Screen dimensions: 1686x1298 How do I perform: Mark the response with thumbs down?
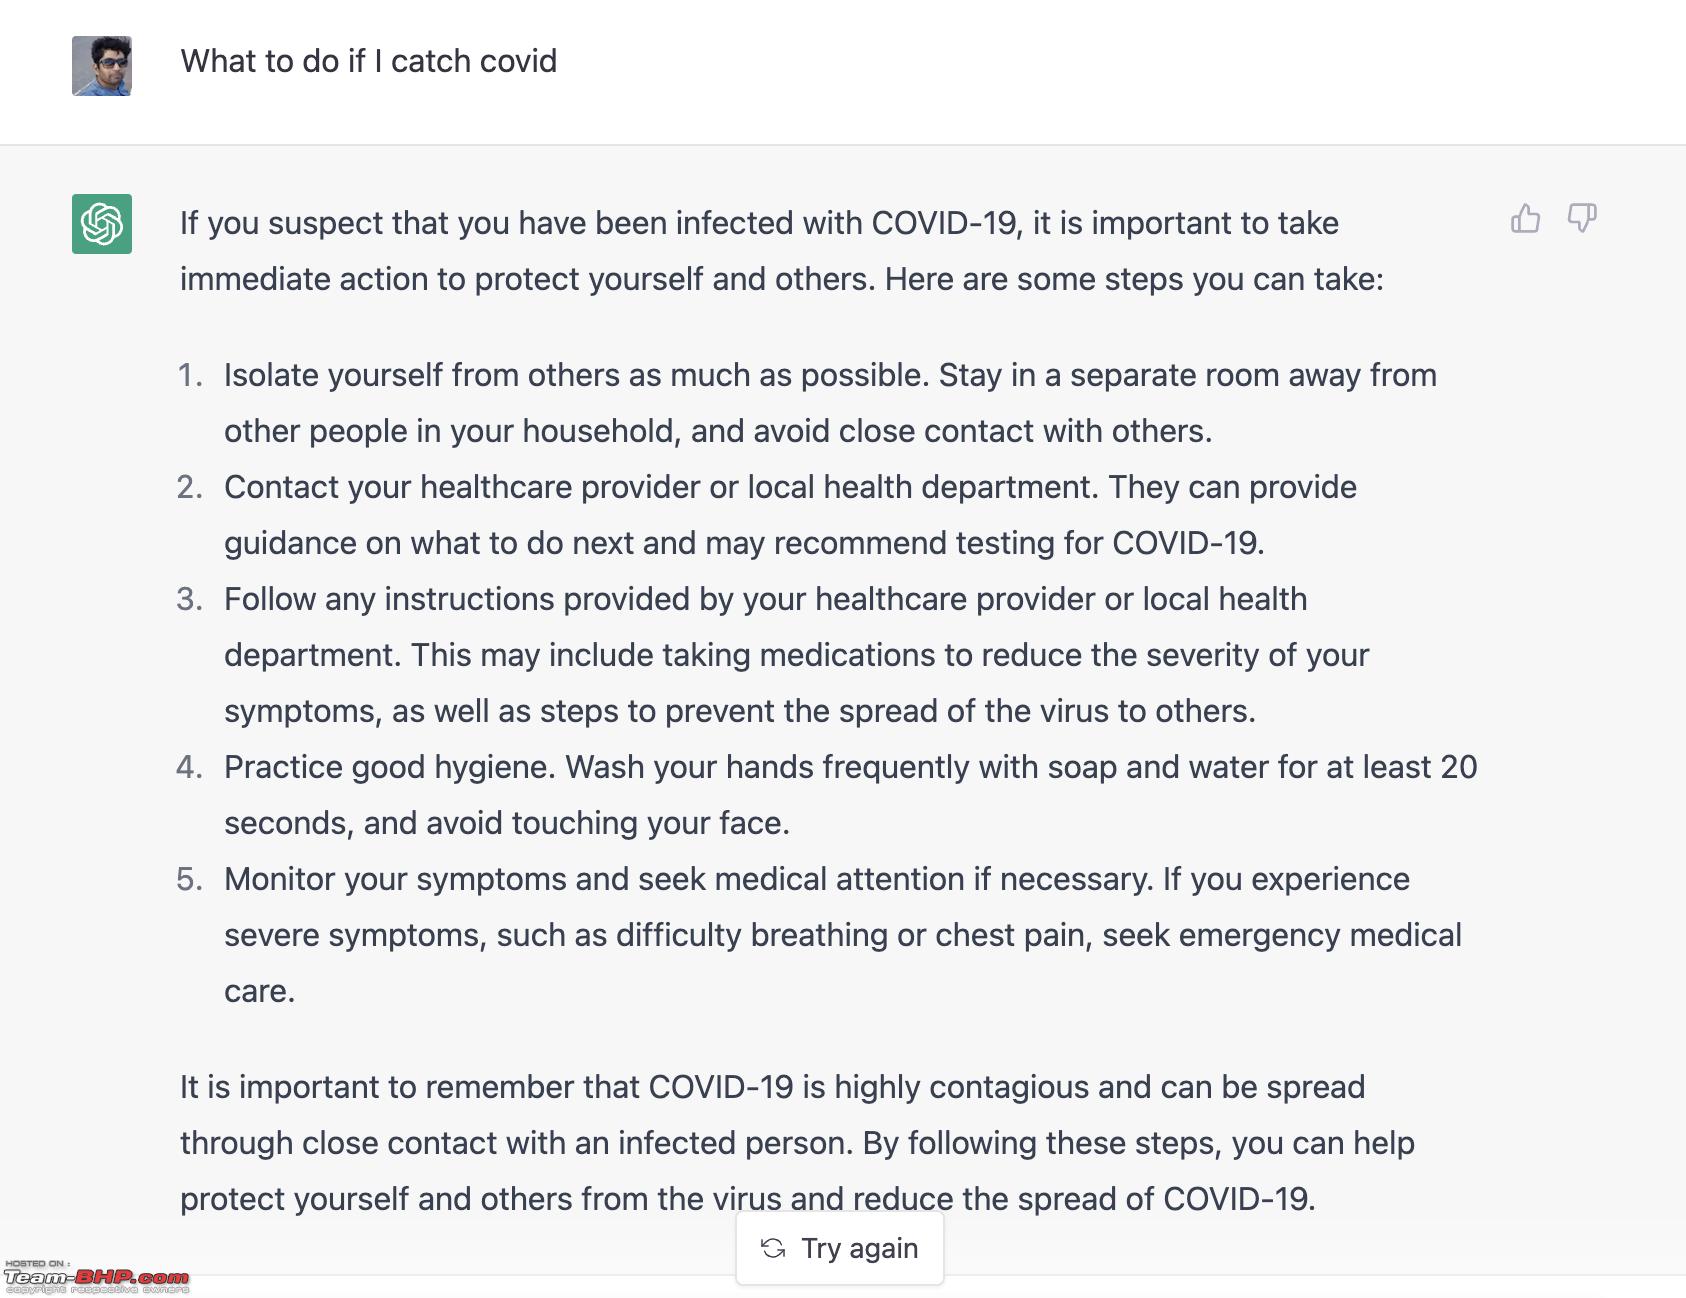click(x=1582, y=218)
